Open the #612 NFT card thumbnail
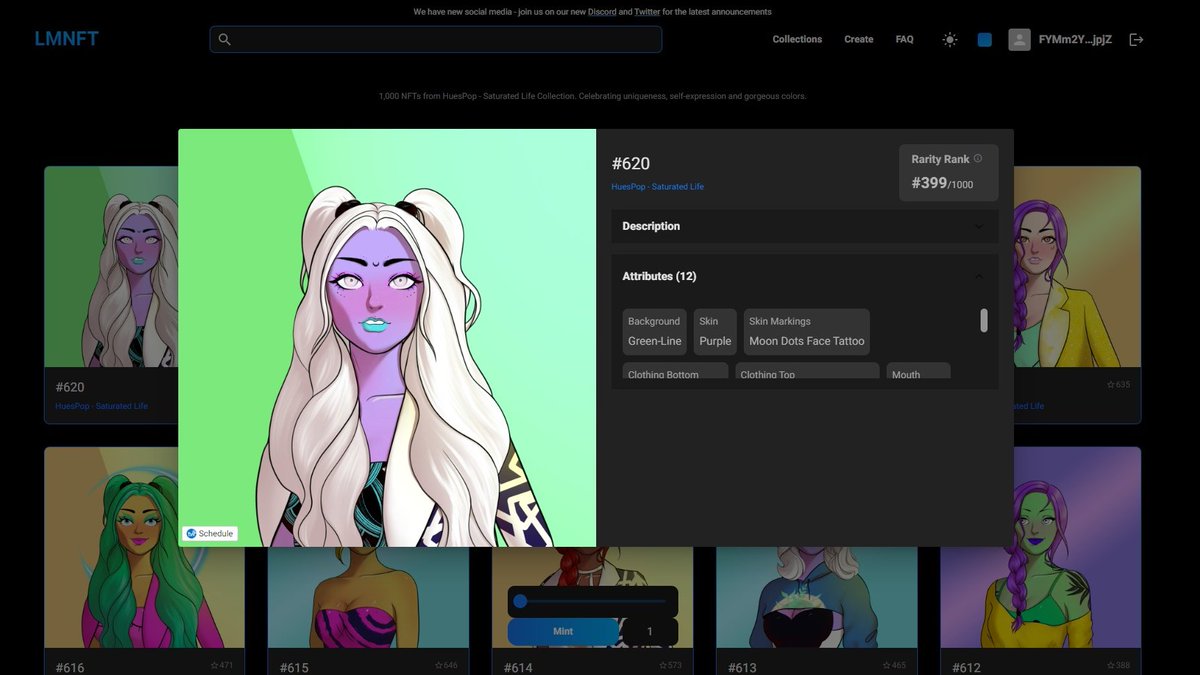The width and height of the screenshot is (1200, 675). 1040,547
